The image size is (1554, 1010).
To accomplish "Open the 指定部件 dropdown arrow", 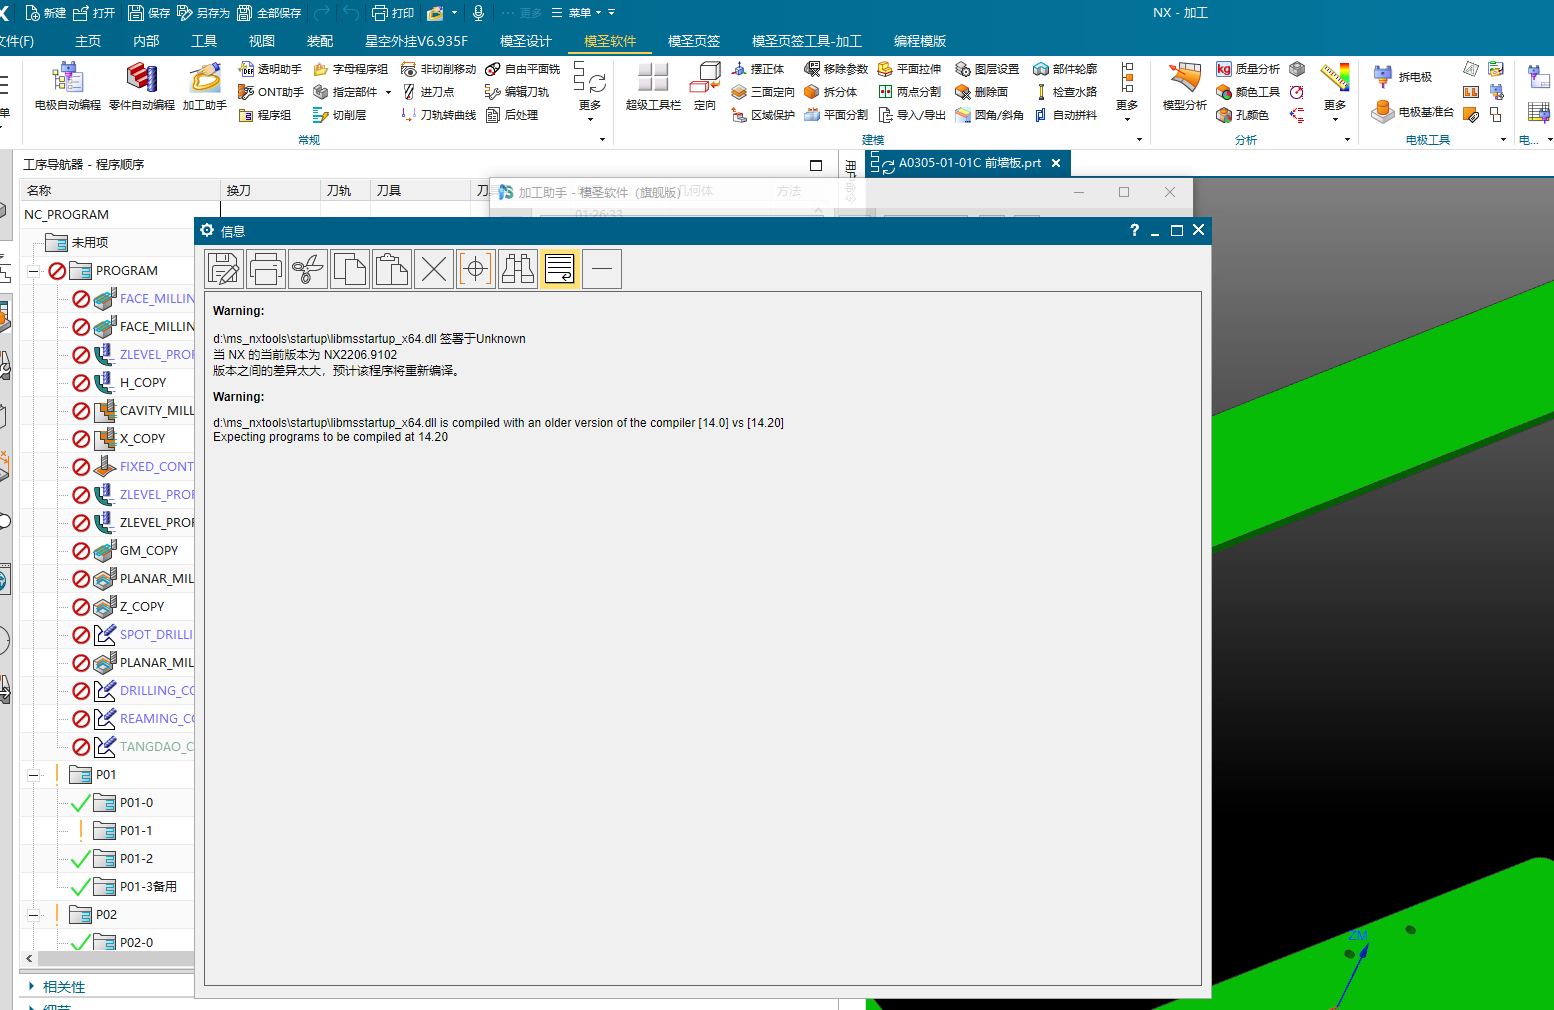I will pos(388,92).
